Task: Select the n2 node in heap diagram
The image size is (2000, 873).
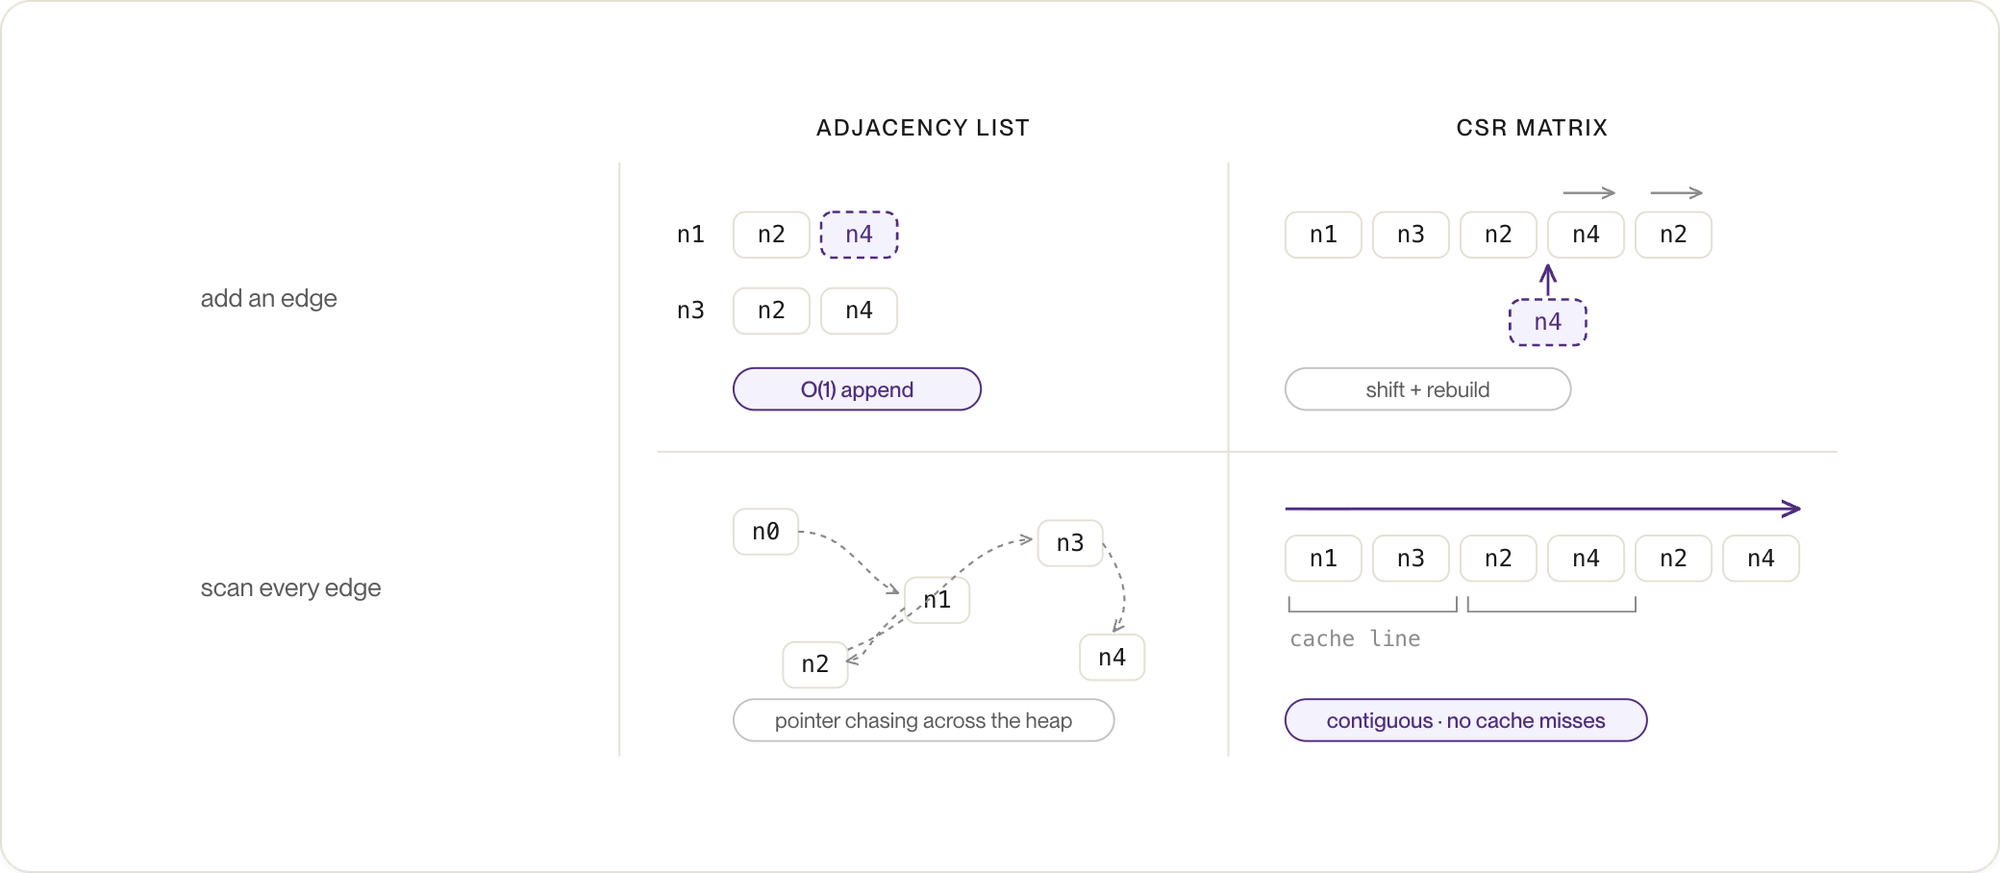Action: coord(815,664)
